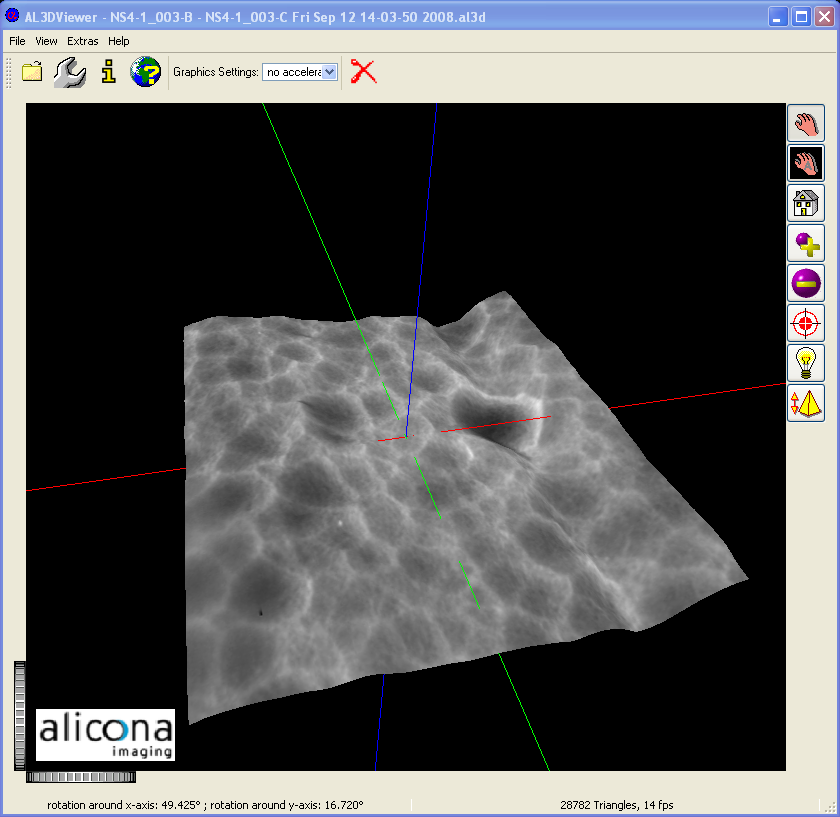Zoom in using purple sphere plus icon
The height and width of the screenshot is (817, 840).
(805, 243)
